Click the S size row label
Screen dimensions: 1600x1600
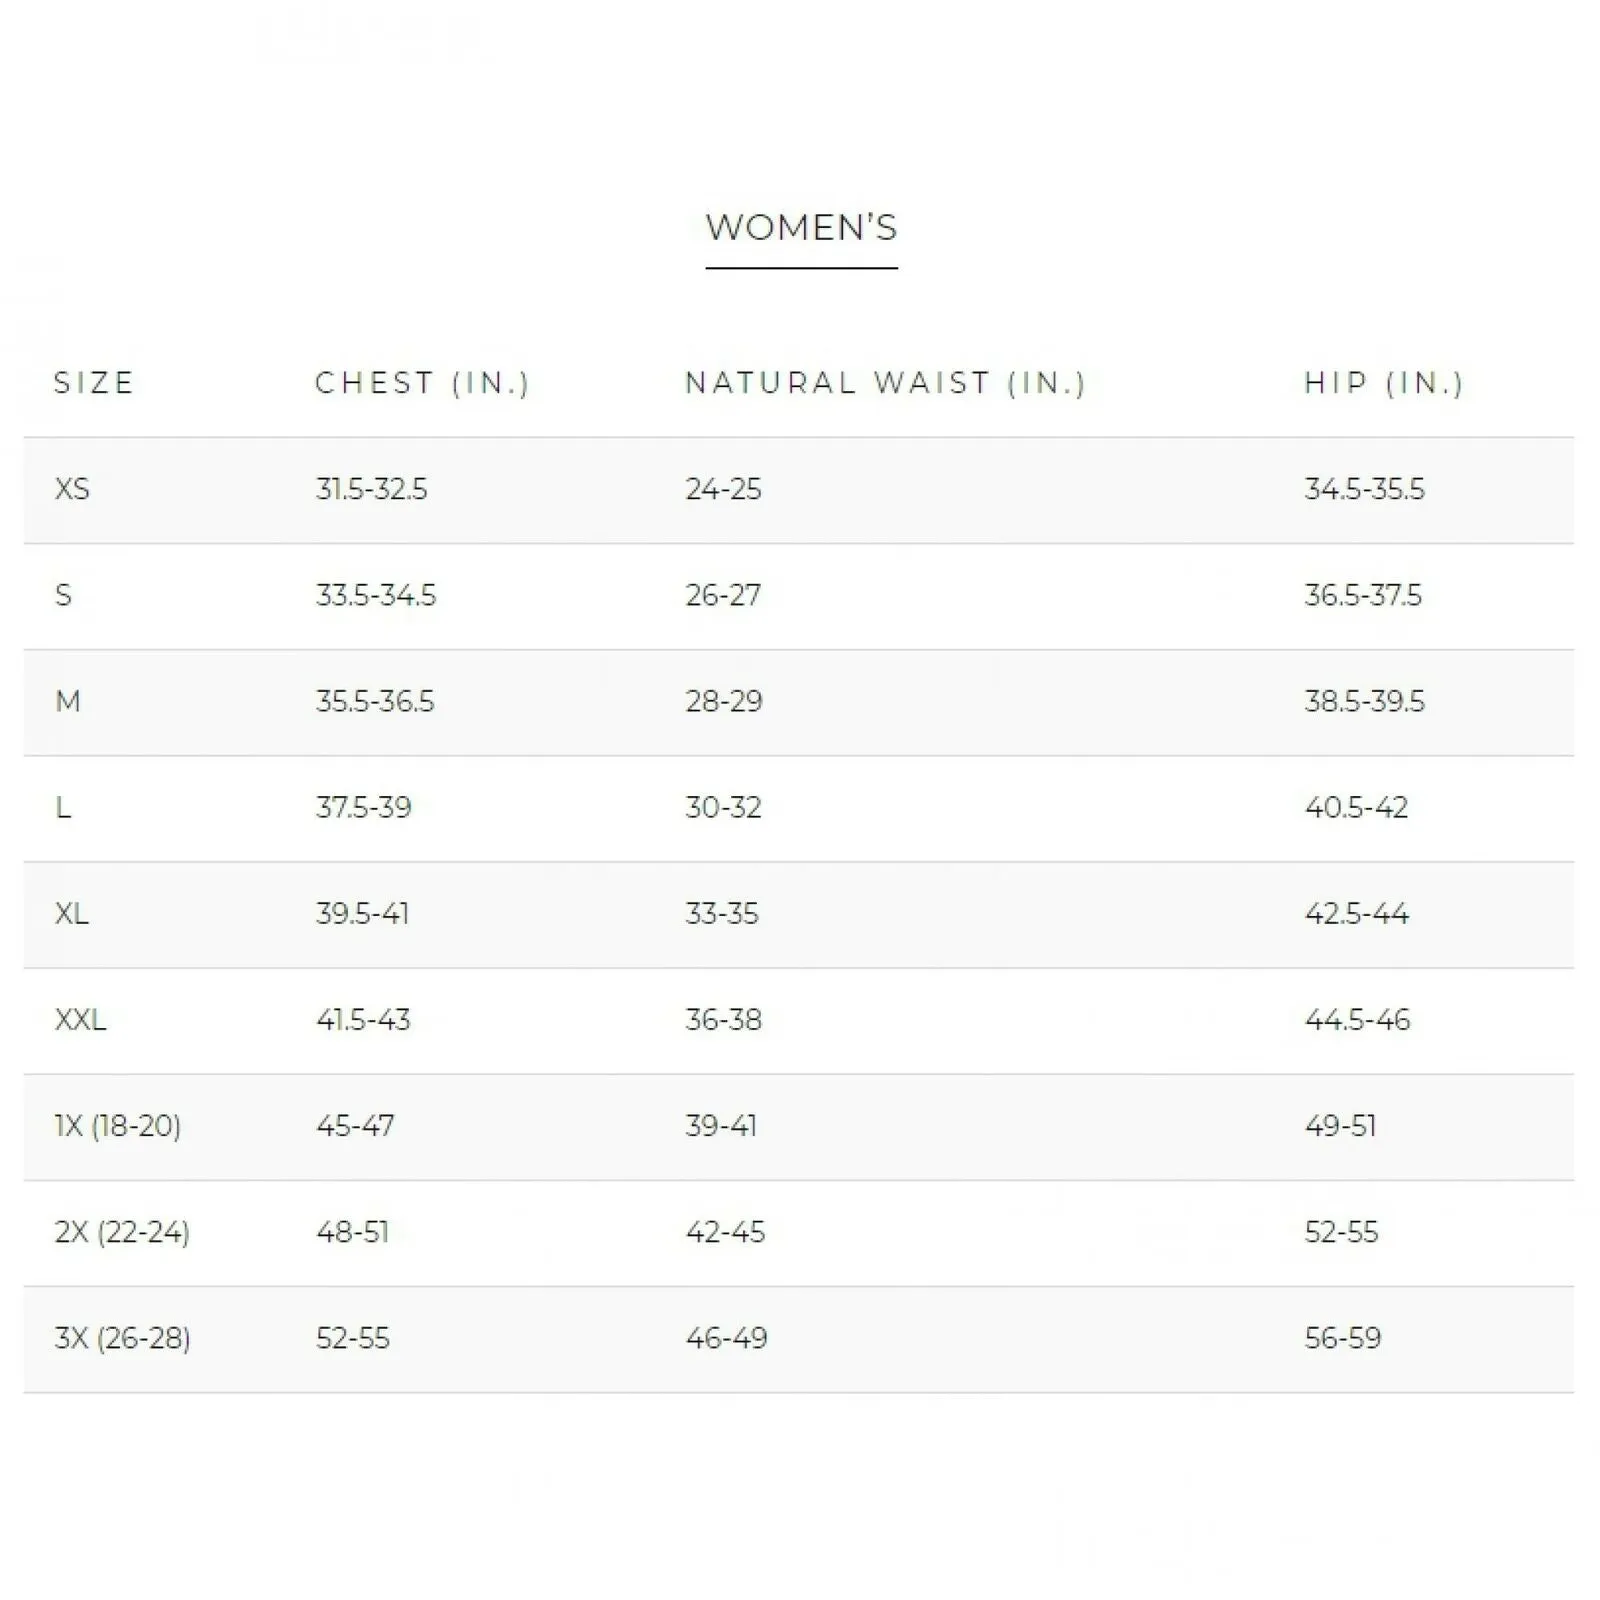pos(63,595)
